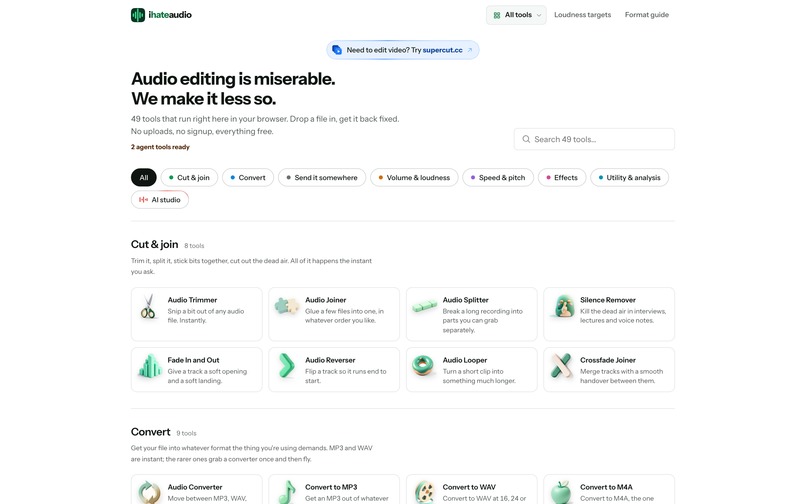Filter by Utility & analysis category
Image resolution: width=806 pixels, height=504 pixels.
click(x=629, y=177)
